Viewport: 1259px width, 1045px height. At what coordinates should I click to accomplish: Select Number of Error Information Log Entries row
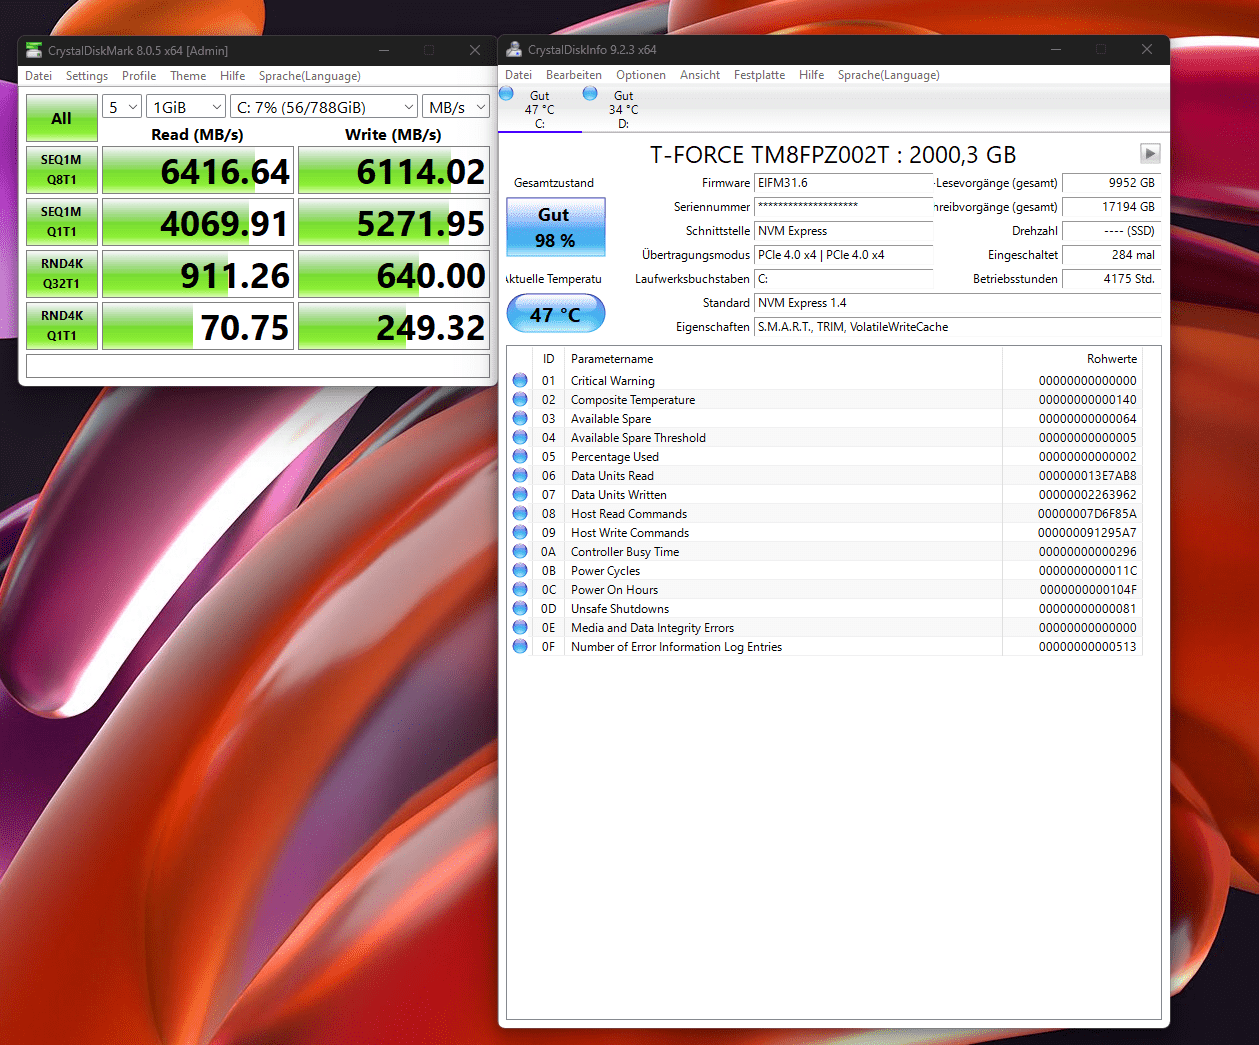pos(825,647)
